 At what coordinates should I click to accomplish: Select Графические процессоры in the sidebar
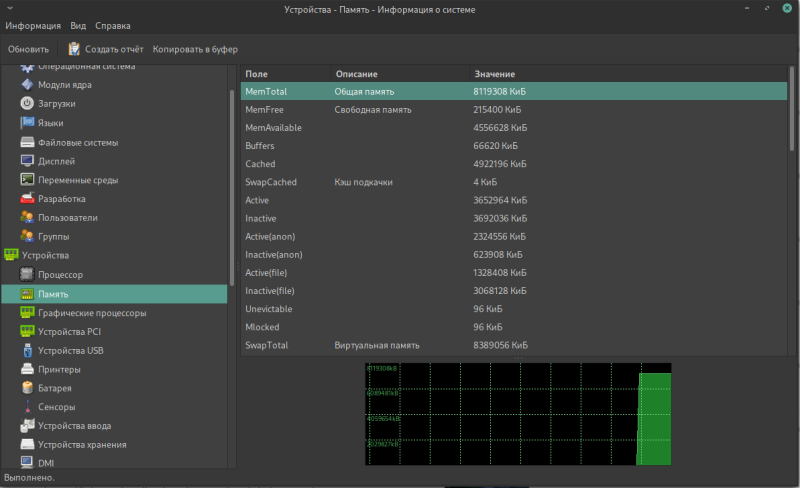(92, 313)
